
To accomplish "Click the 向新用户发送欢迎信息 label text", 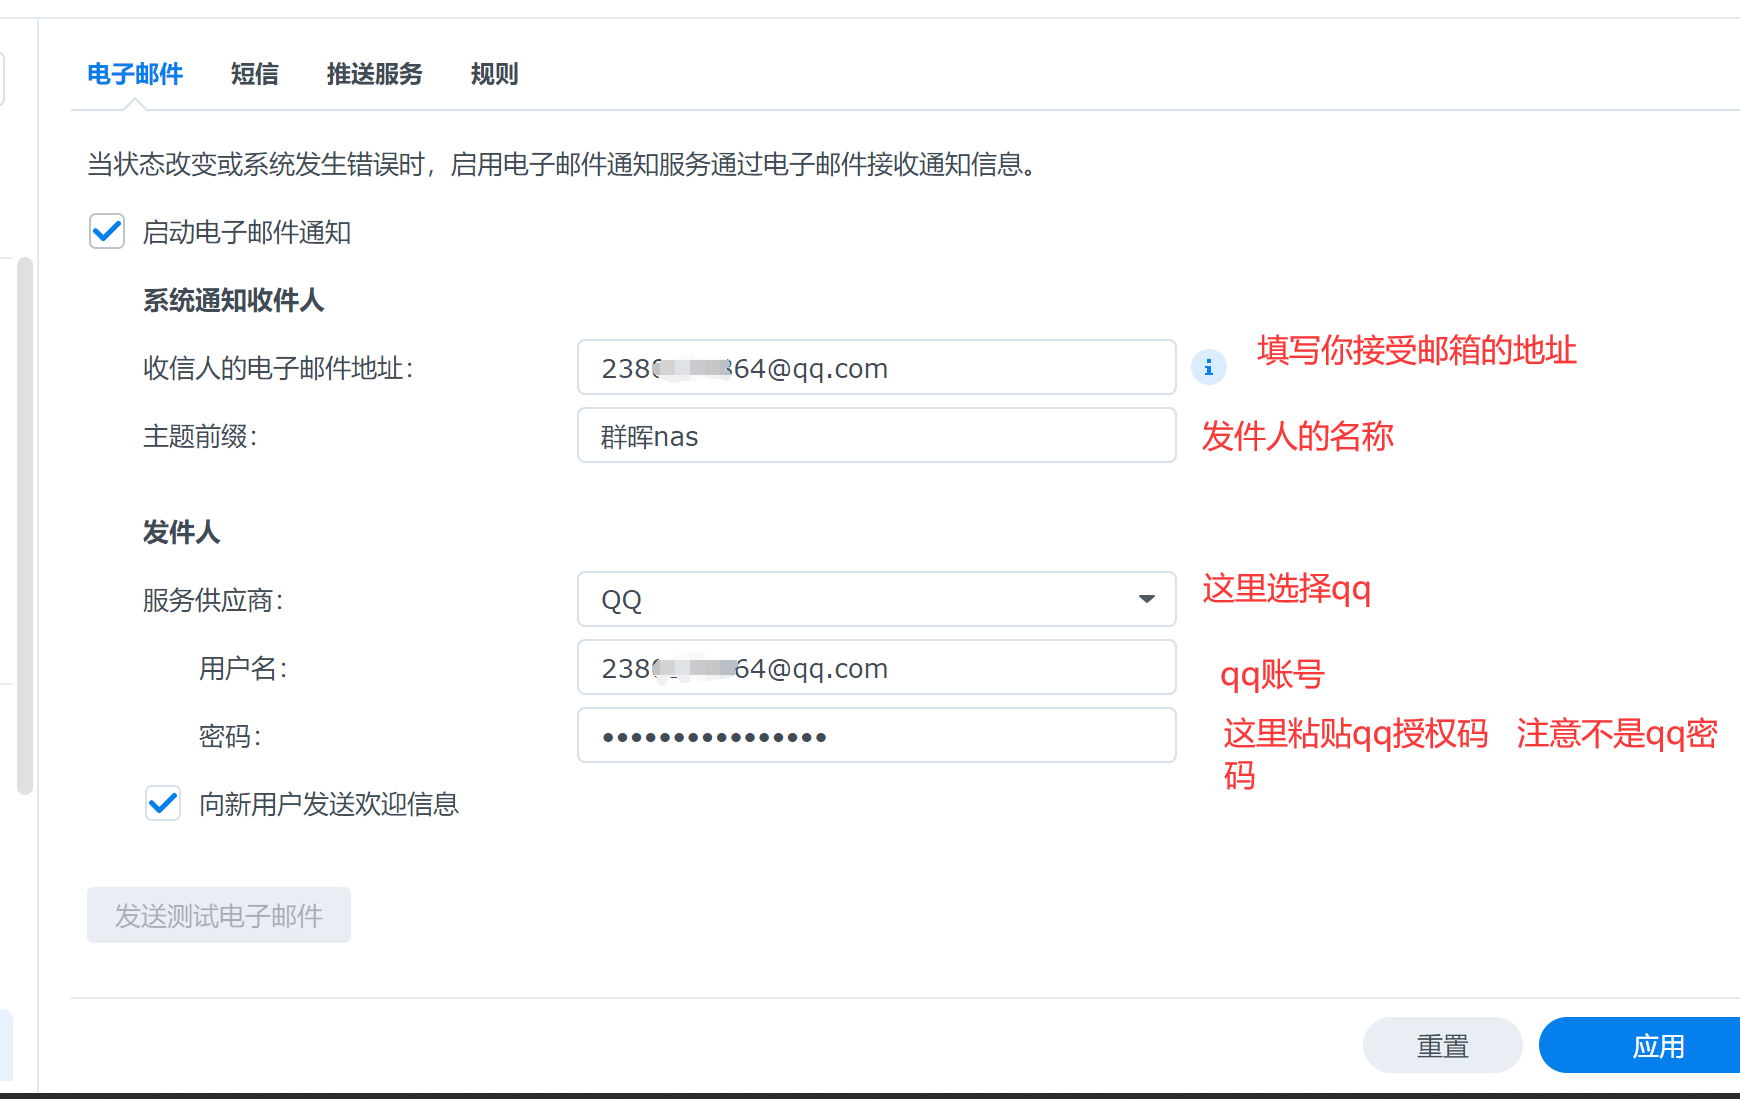I will point(329,804).
